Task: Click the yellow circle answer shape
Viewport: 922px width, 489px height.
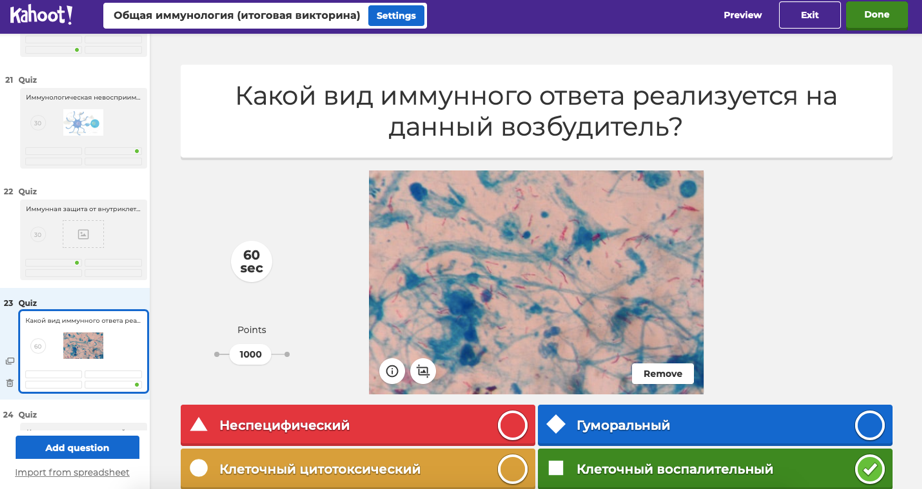Action: 199,468
